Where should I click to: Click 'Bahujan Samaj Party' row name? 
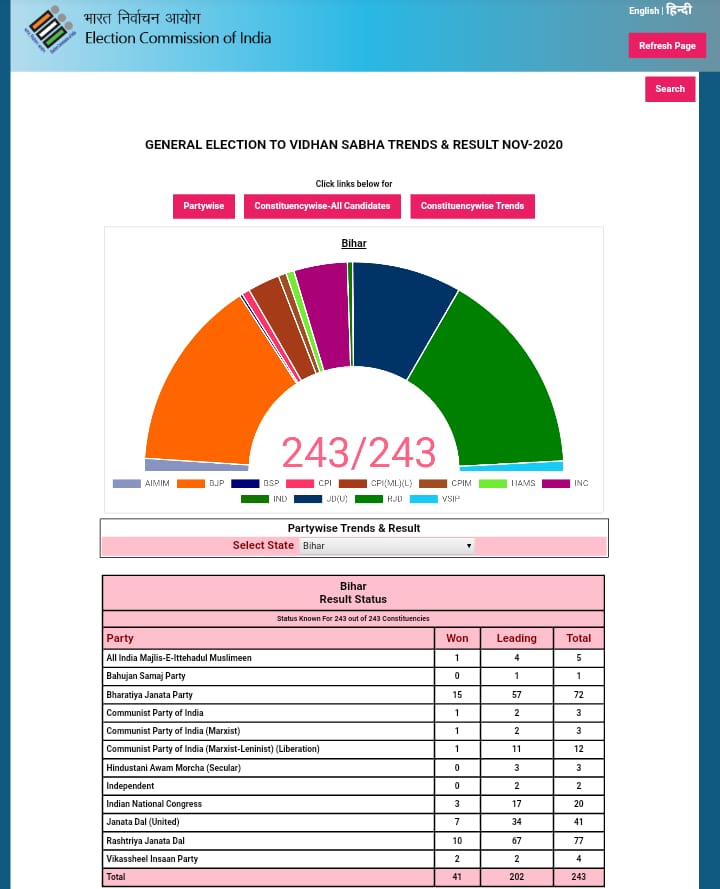pos(146,676)
